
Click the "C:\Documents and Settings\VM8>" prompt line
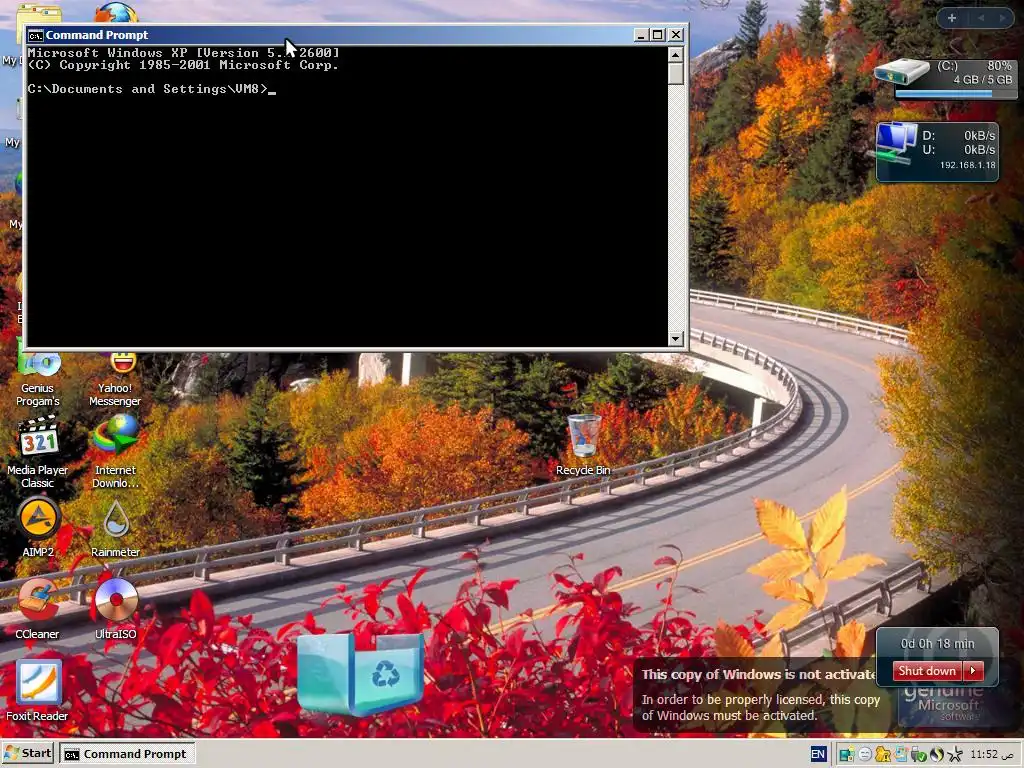[152, 89]
